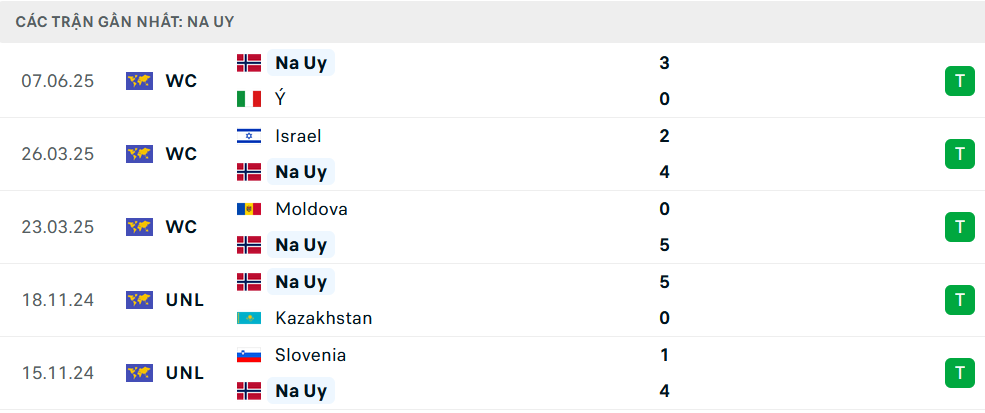Click the green T badge for Slovenia match

(x=959, y=373)
